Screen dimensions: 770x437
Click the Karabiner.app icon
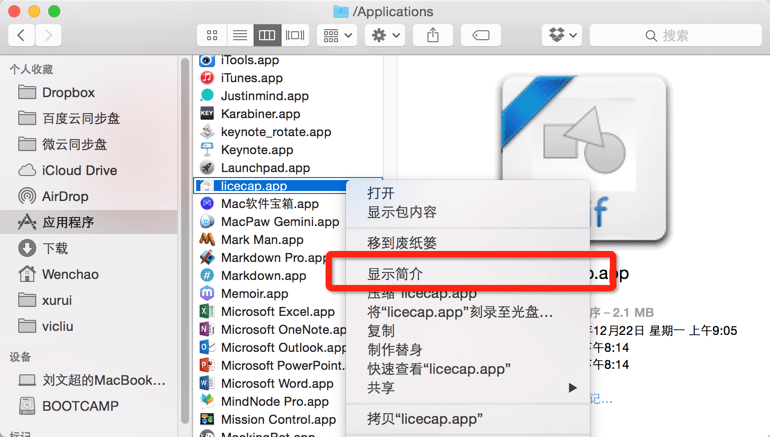click(x=207, y=113)
